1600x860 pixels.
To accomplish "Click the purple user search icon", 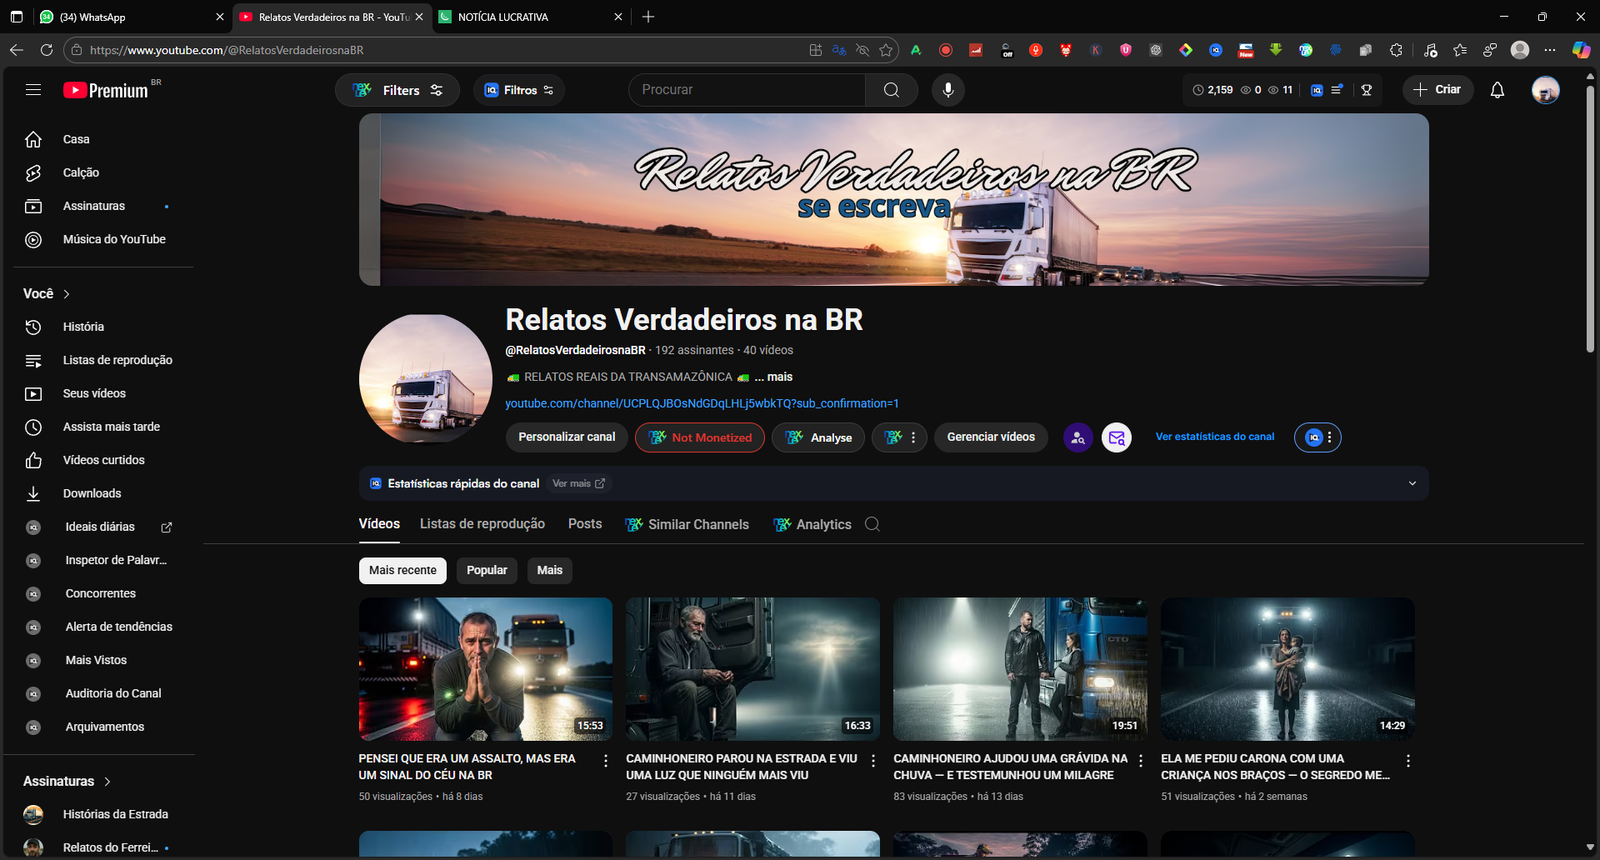I will (x=1078, y=438).
